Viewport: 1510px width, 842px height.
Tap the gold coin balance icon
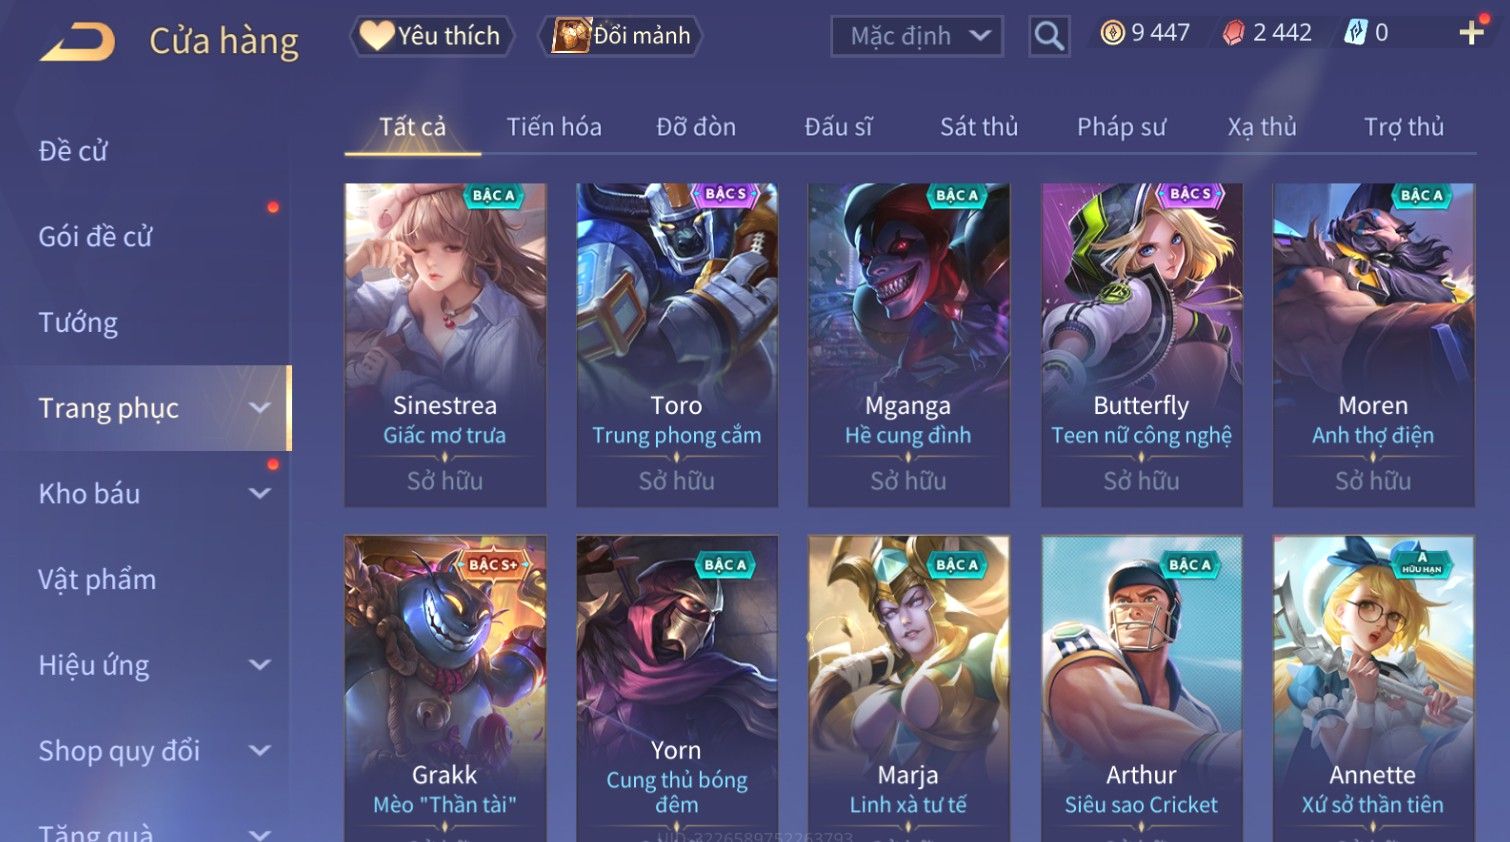click(1112, 33)
